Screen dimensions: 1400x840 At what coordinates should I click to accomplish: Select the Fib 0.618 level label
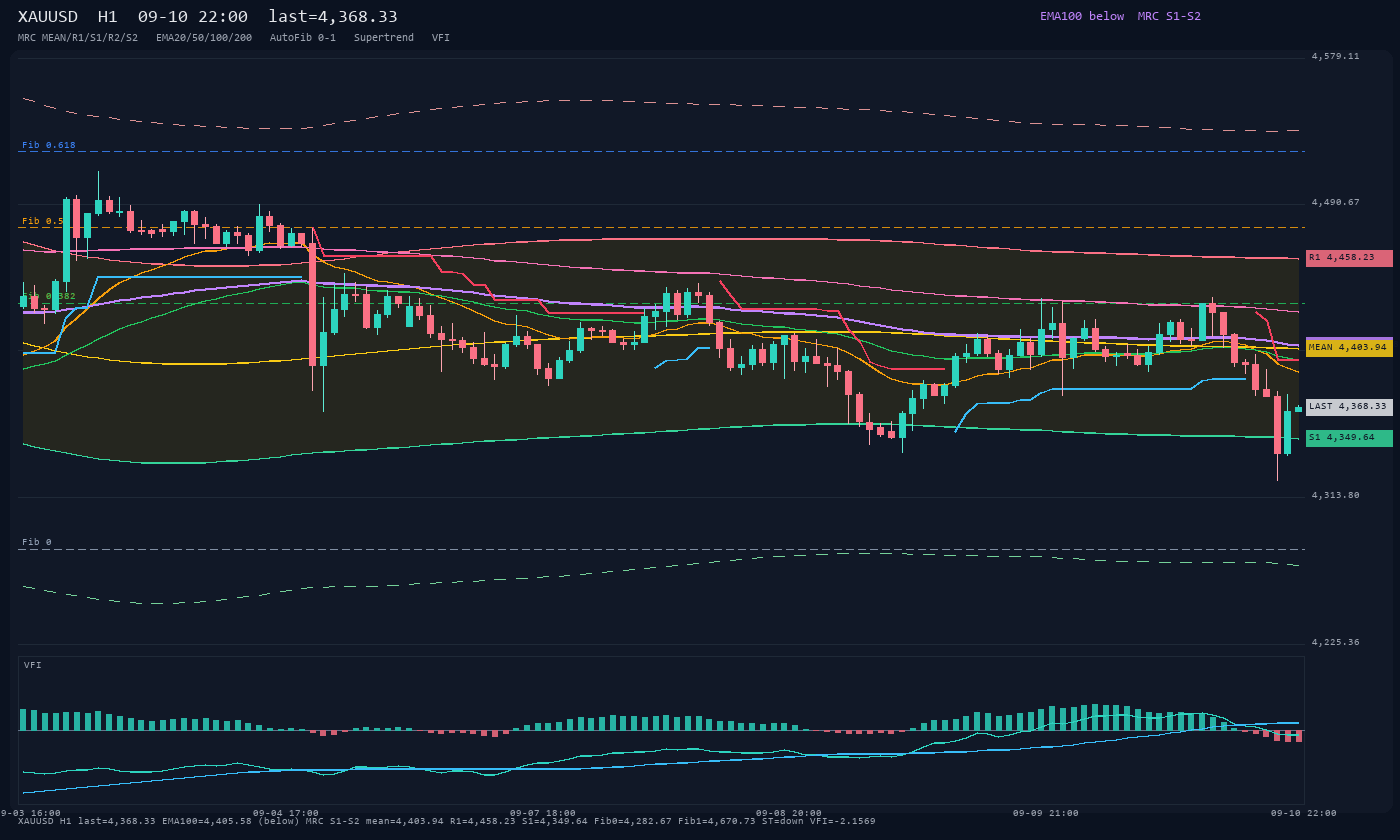tap(49, 145)
